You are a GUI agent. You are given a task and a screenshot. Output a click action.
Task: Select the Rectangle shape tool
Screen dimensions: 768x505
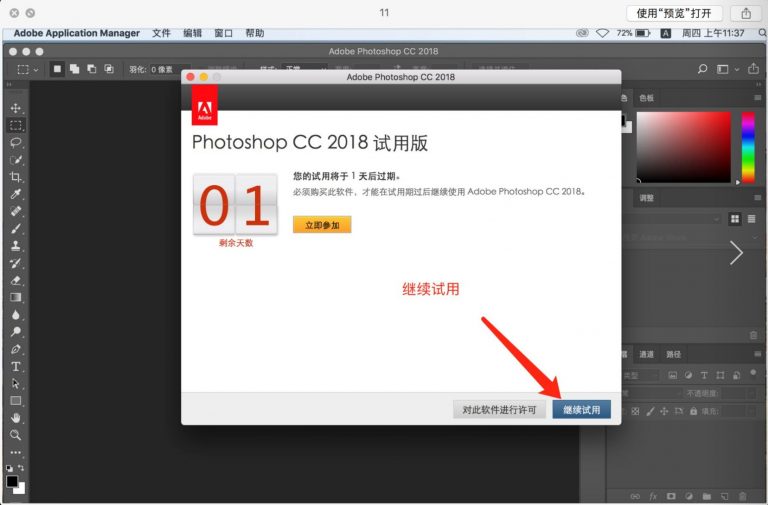click(16, 401)
